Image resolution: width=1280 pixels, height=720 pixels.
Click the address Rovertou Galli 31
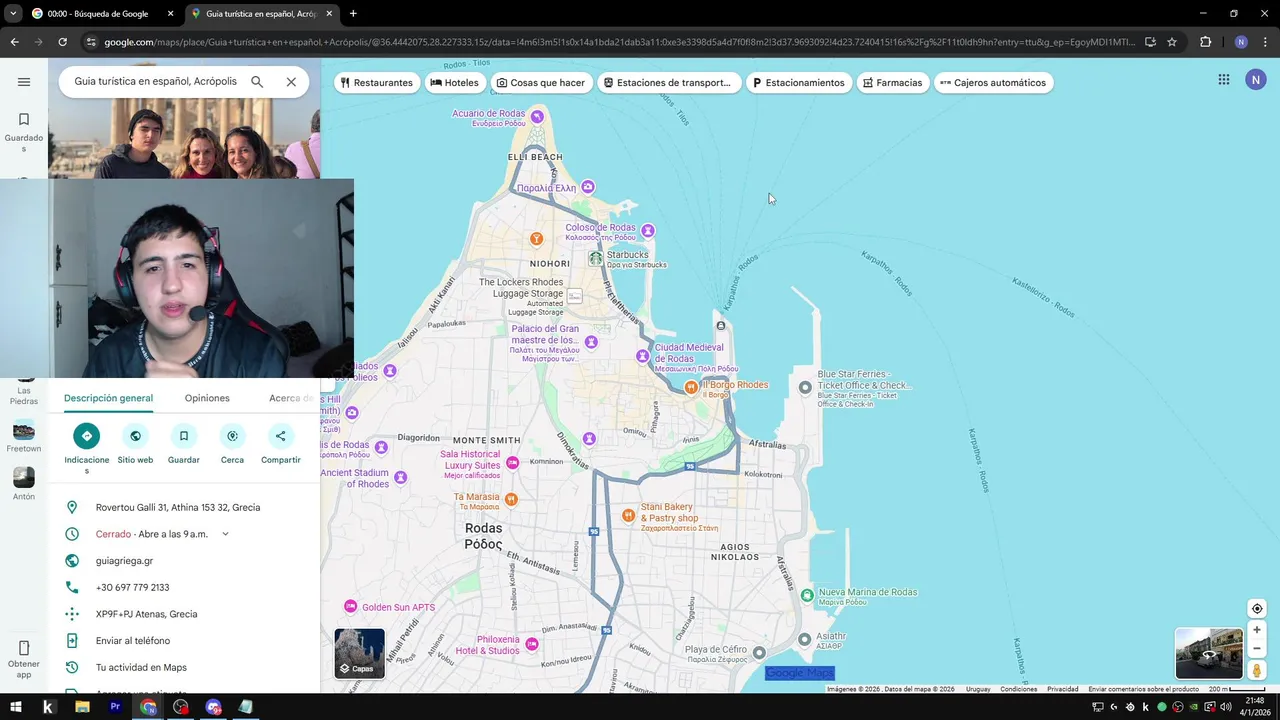(x=178, y=507)
